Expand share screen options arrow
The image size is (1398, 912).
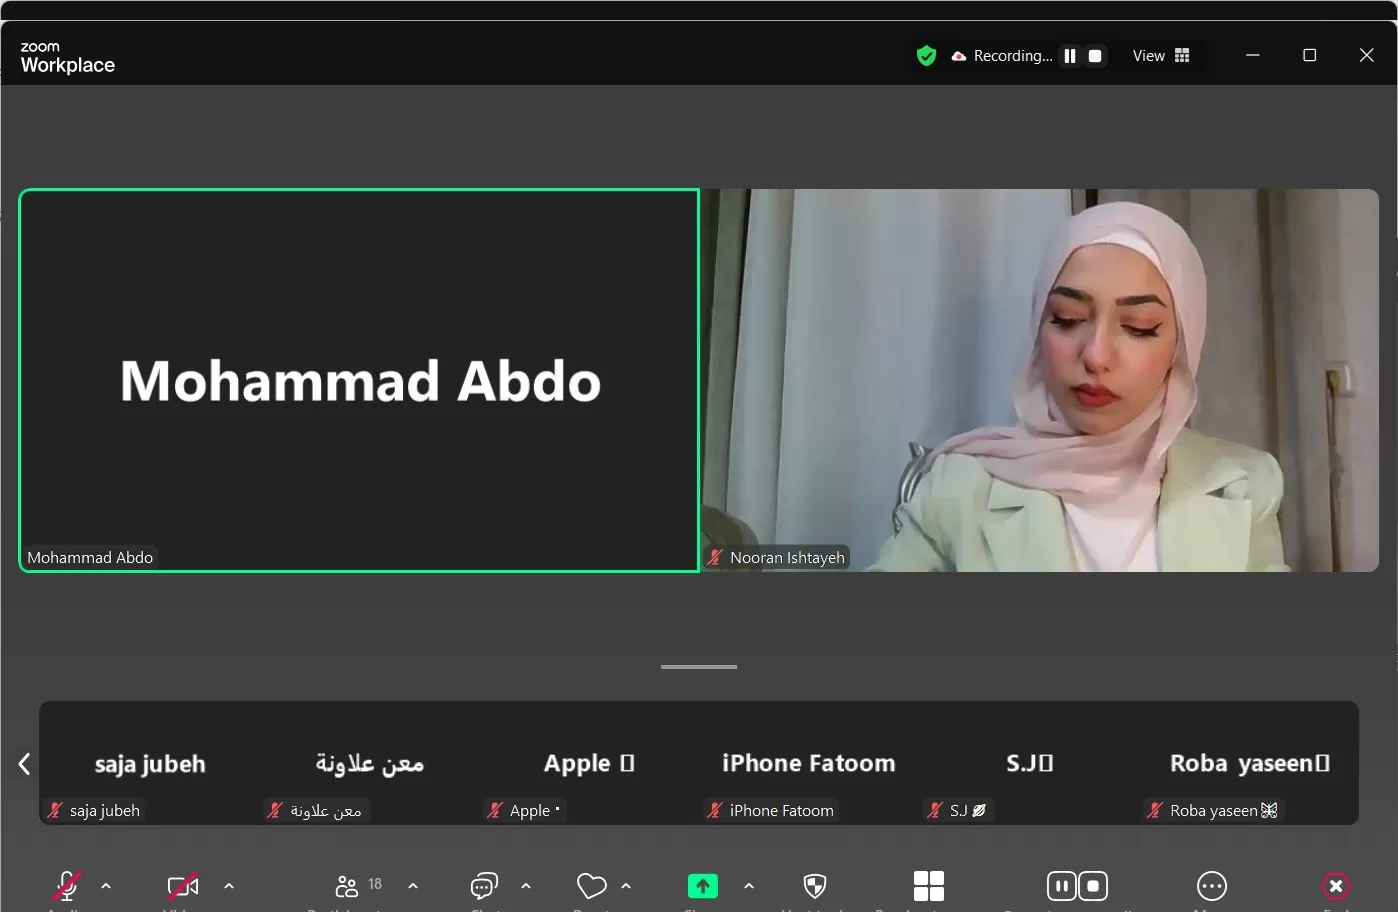[x=749, y=886]
